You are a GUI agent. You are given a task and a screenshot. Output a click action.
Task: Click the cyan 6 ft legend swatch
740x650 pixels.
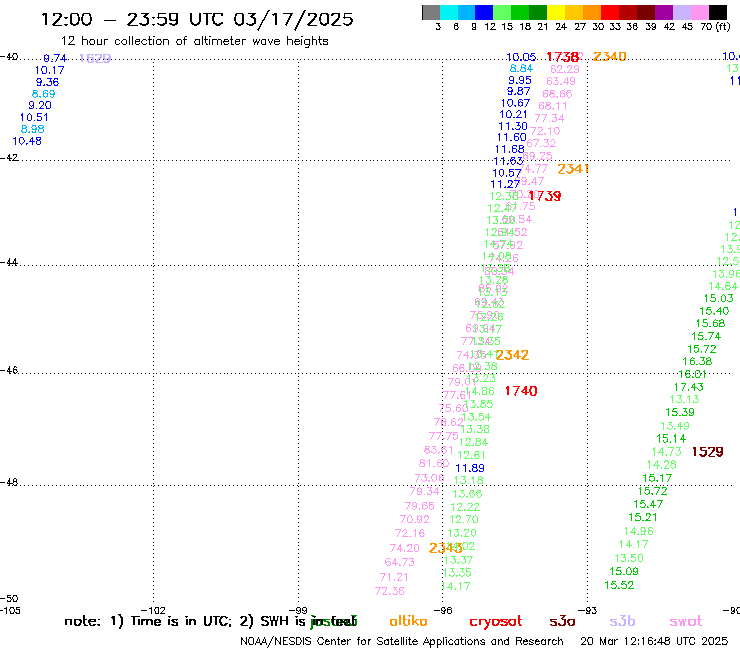click(x=448, y=12)
